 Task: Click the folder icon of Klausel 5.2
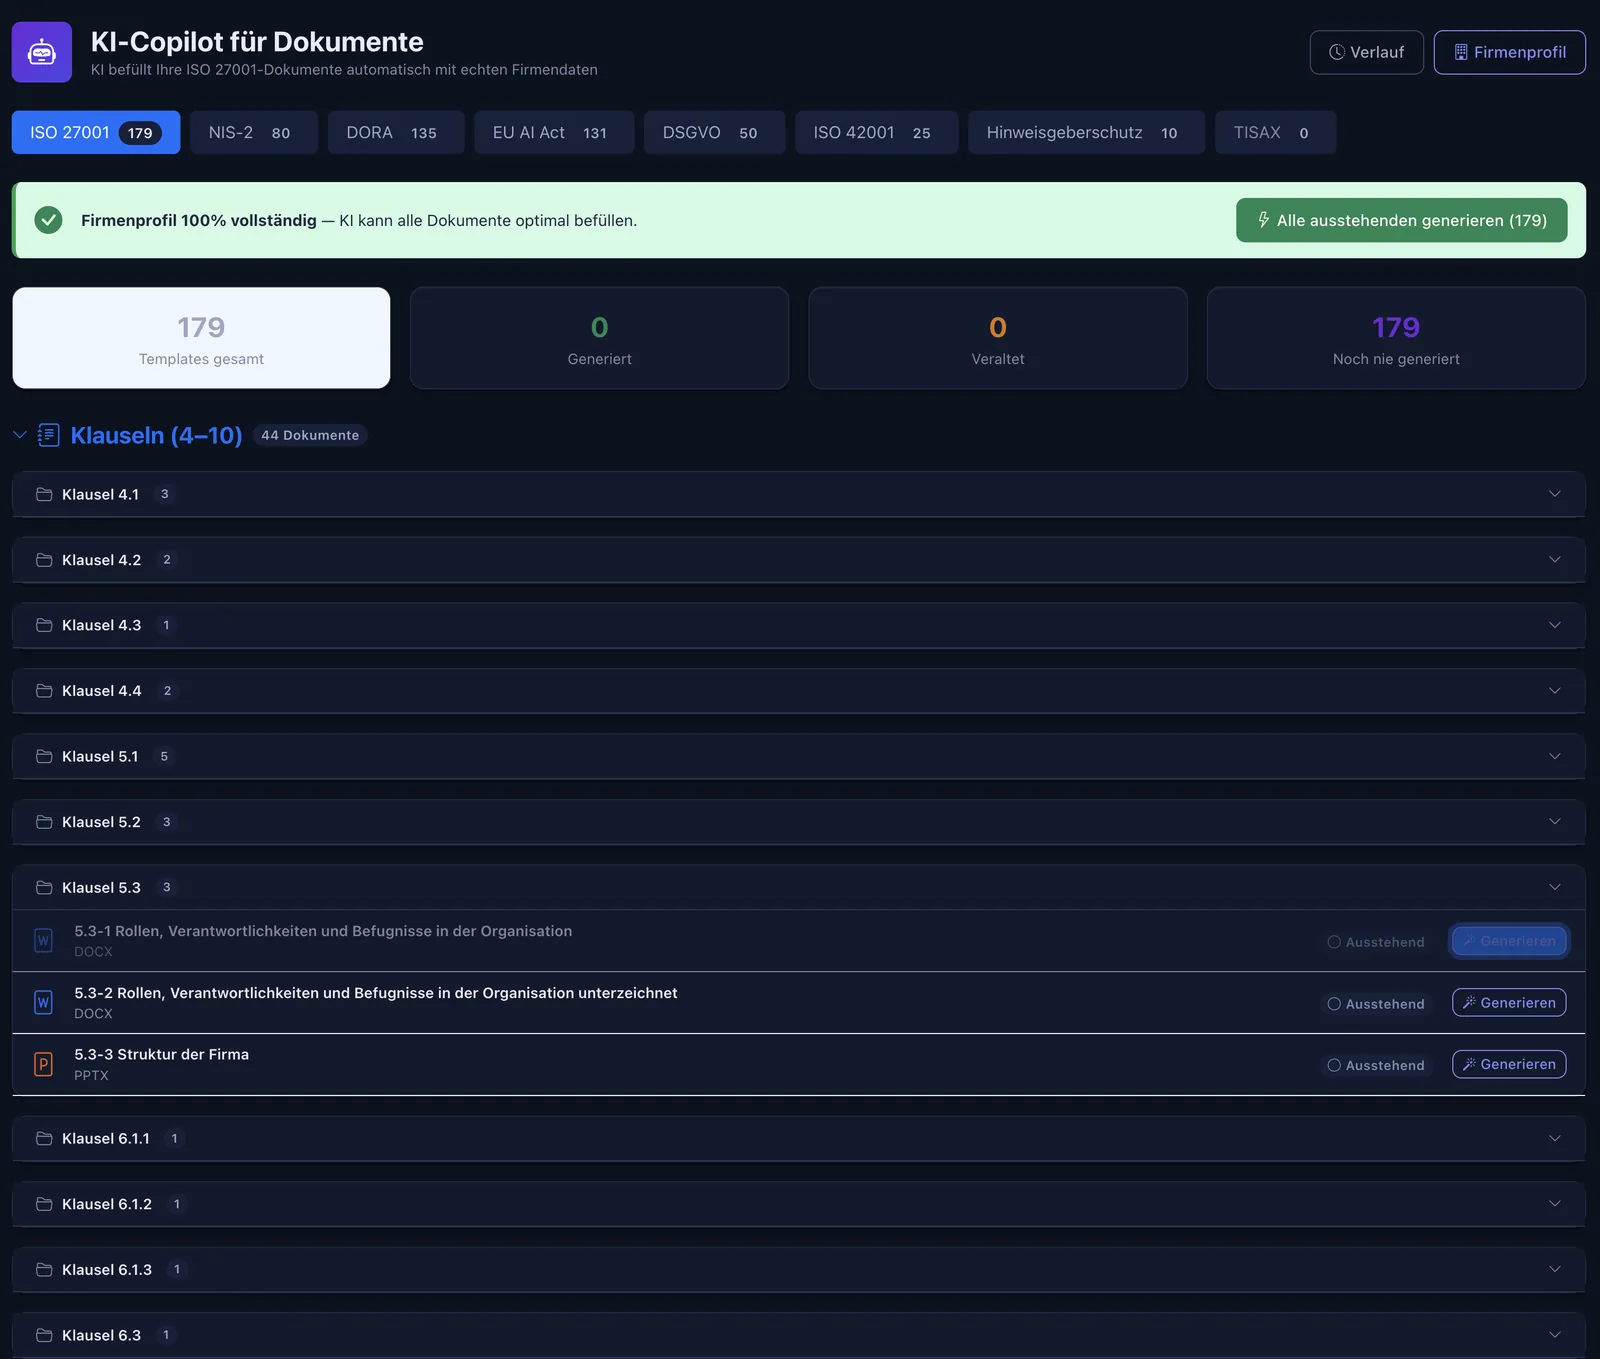point(44,822)
